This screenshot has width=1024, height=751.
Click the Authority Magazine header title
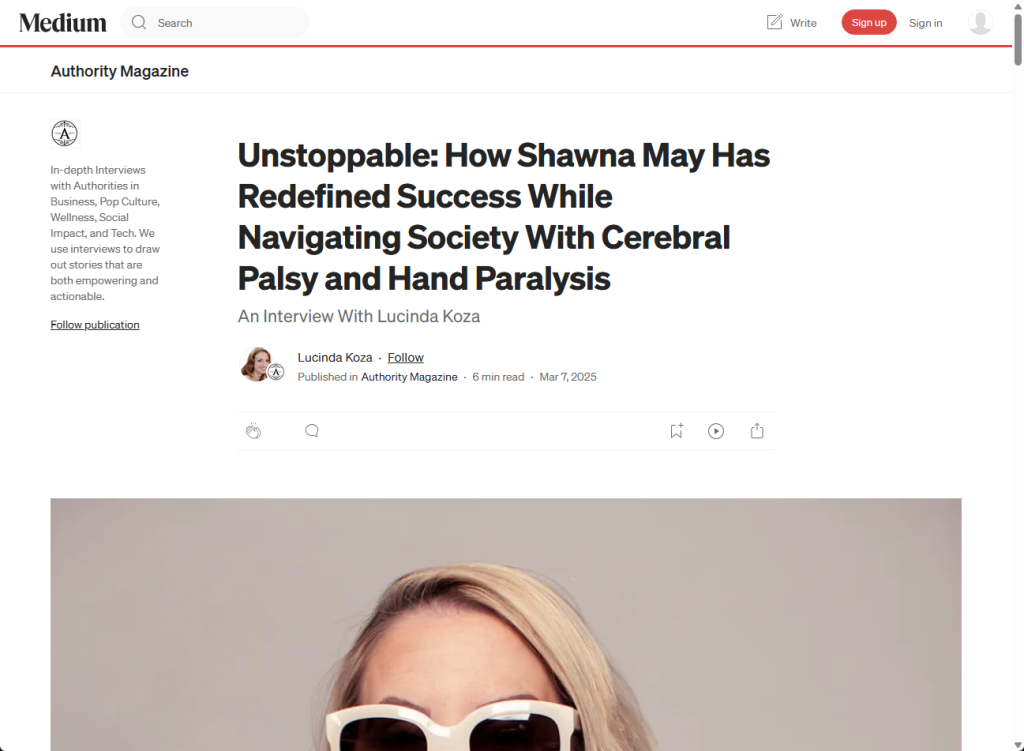[x=120, y=71]
